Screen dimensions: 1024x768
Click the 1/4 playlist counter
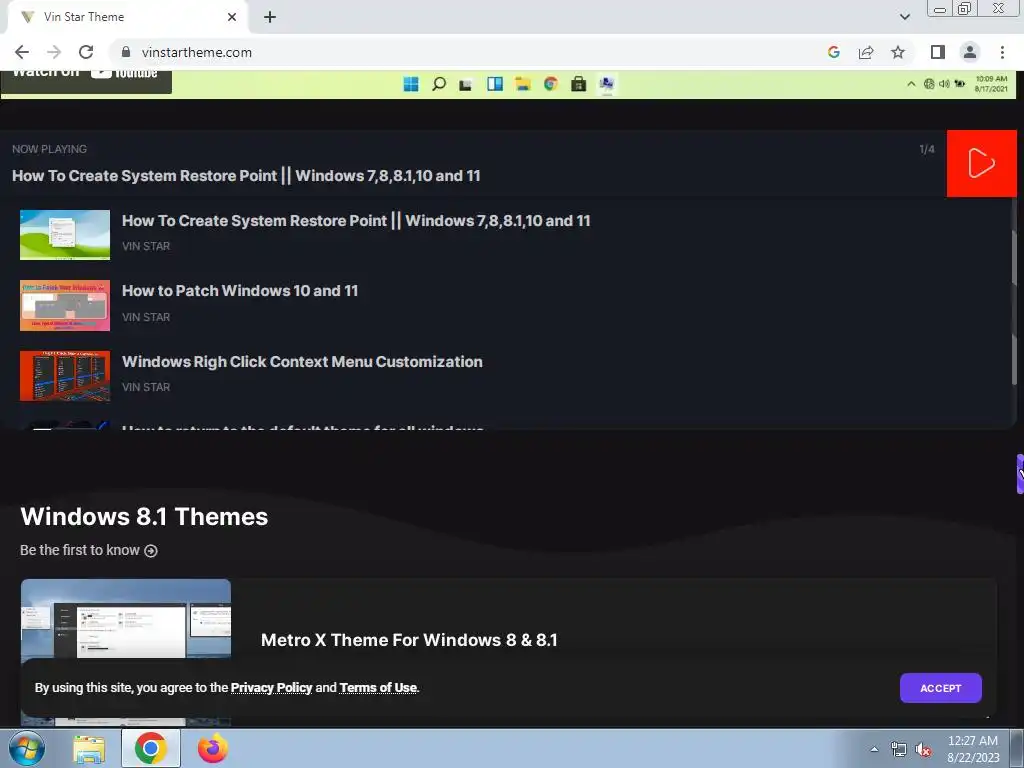pos(927,149)
